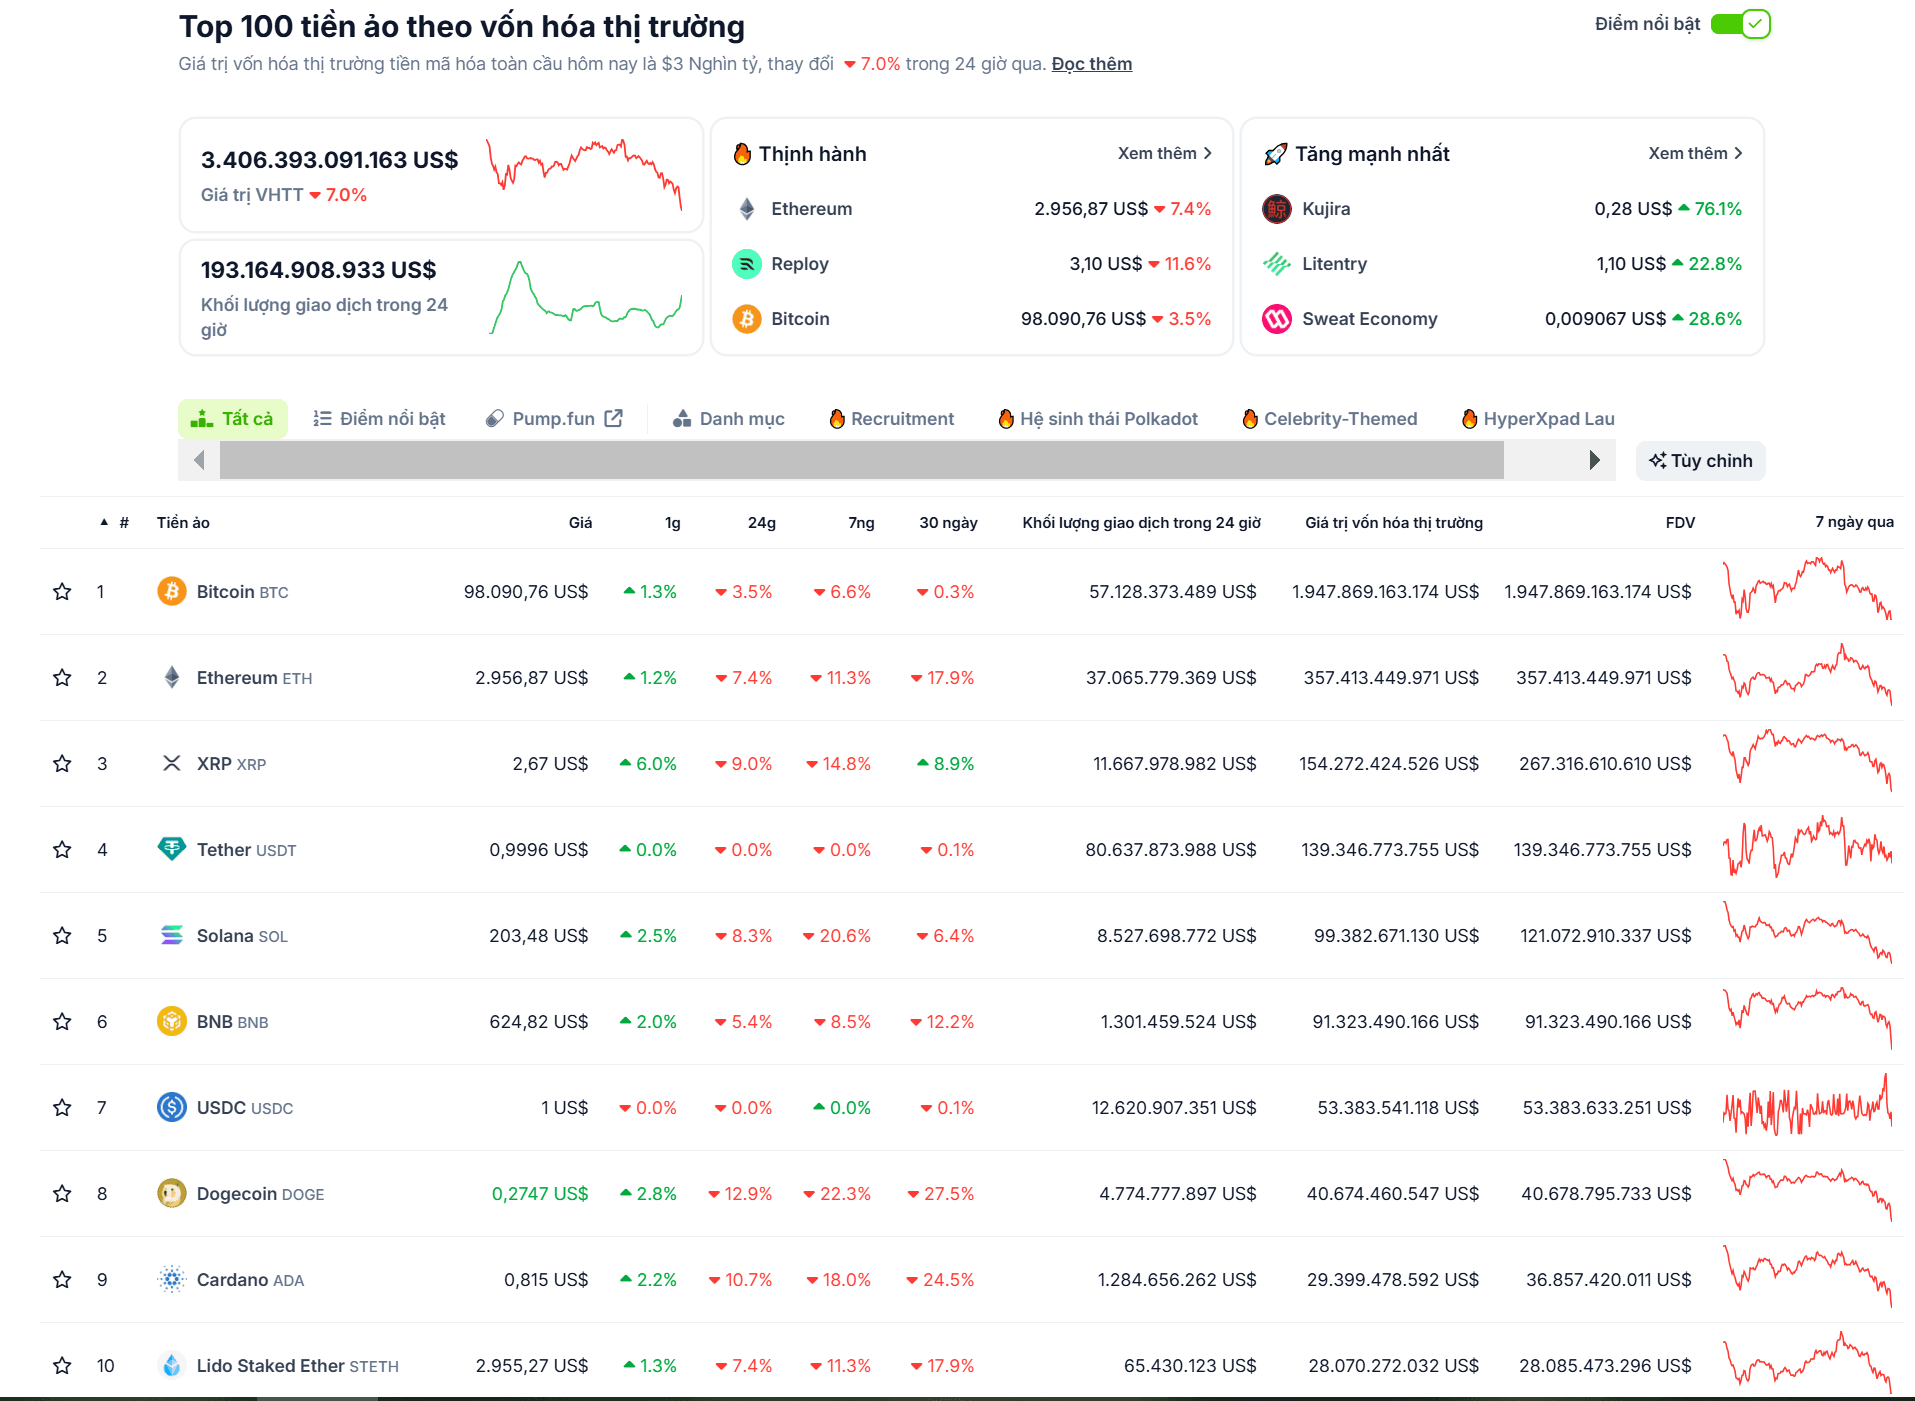Click the Sweat Economy logo icon
Image resolution: width=1915 pixels, height=1401 pixels.
point(1277,319)
